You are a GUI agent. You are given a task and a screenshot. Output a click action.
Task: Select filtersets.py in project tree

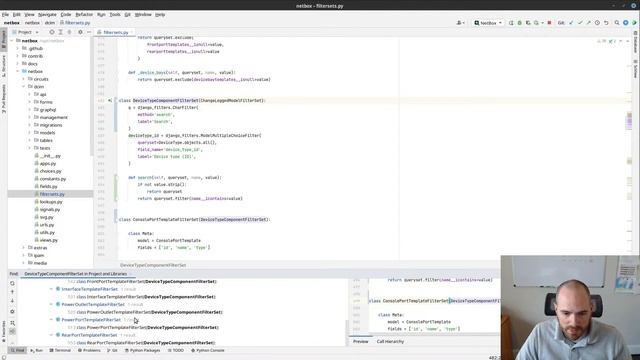(x=52, y=194)
